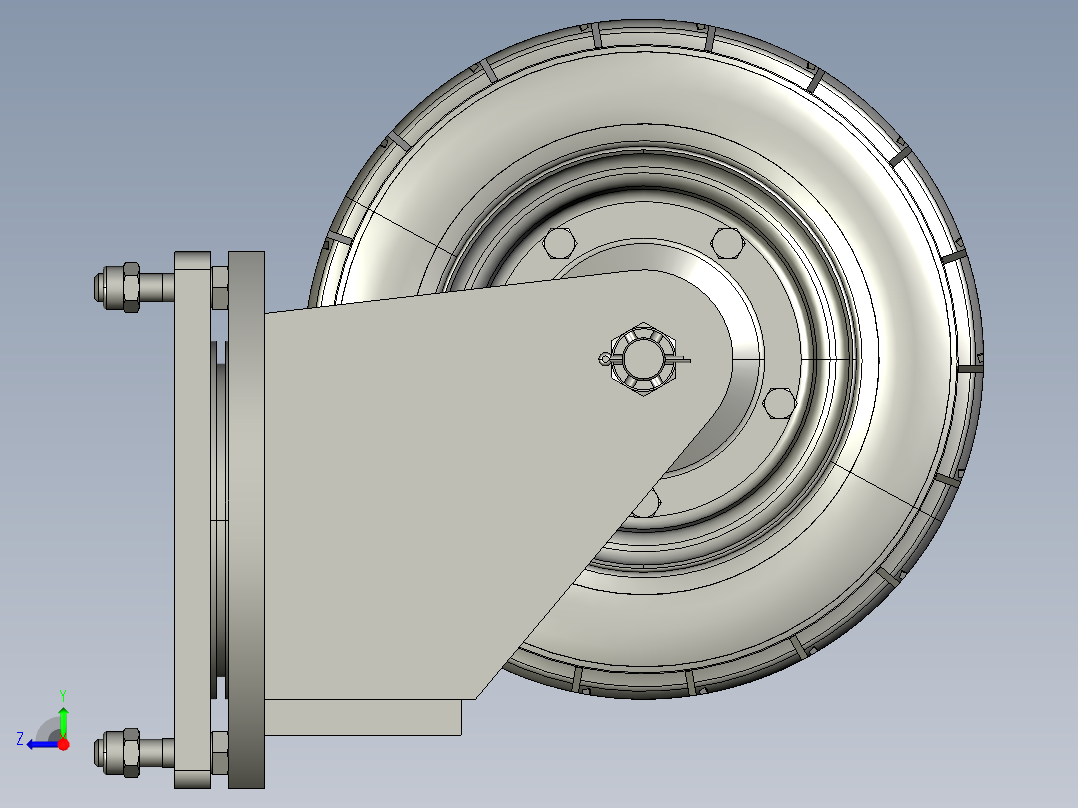Select the swivel flange plate next to the fork

pyautogui.click(x=246, y=520)
